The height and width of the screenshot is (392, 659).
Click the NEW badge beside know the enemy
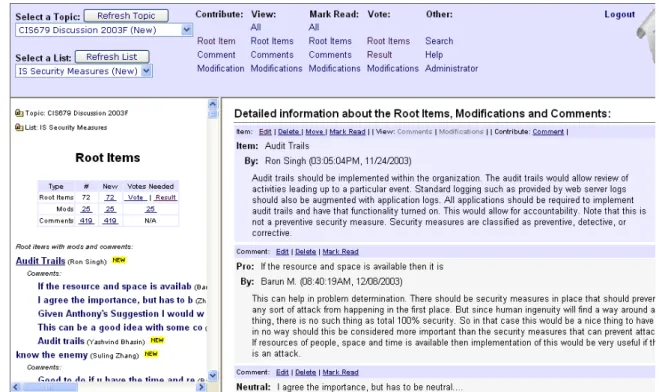click(x=151, y=354)
